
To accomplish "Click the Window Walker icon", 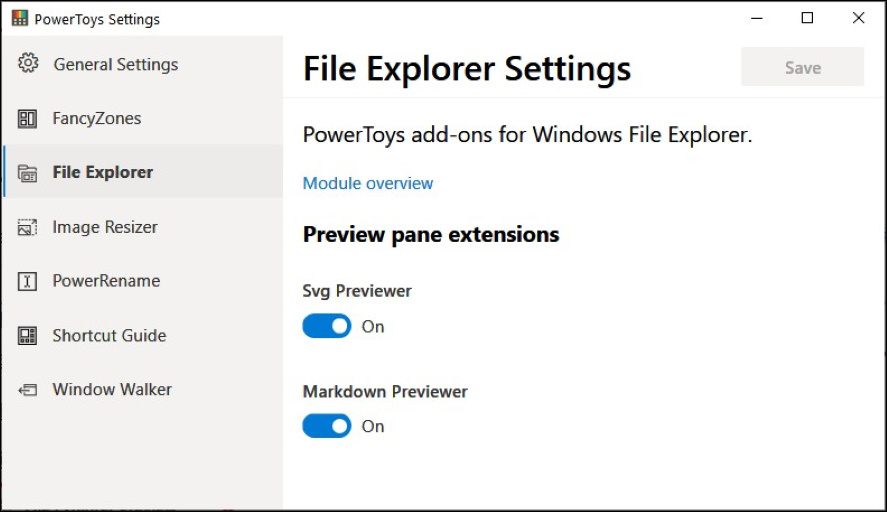I will [x=28, y=390].
